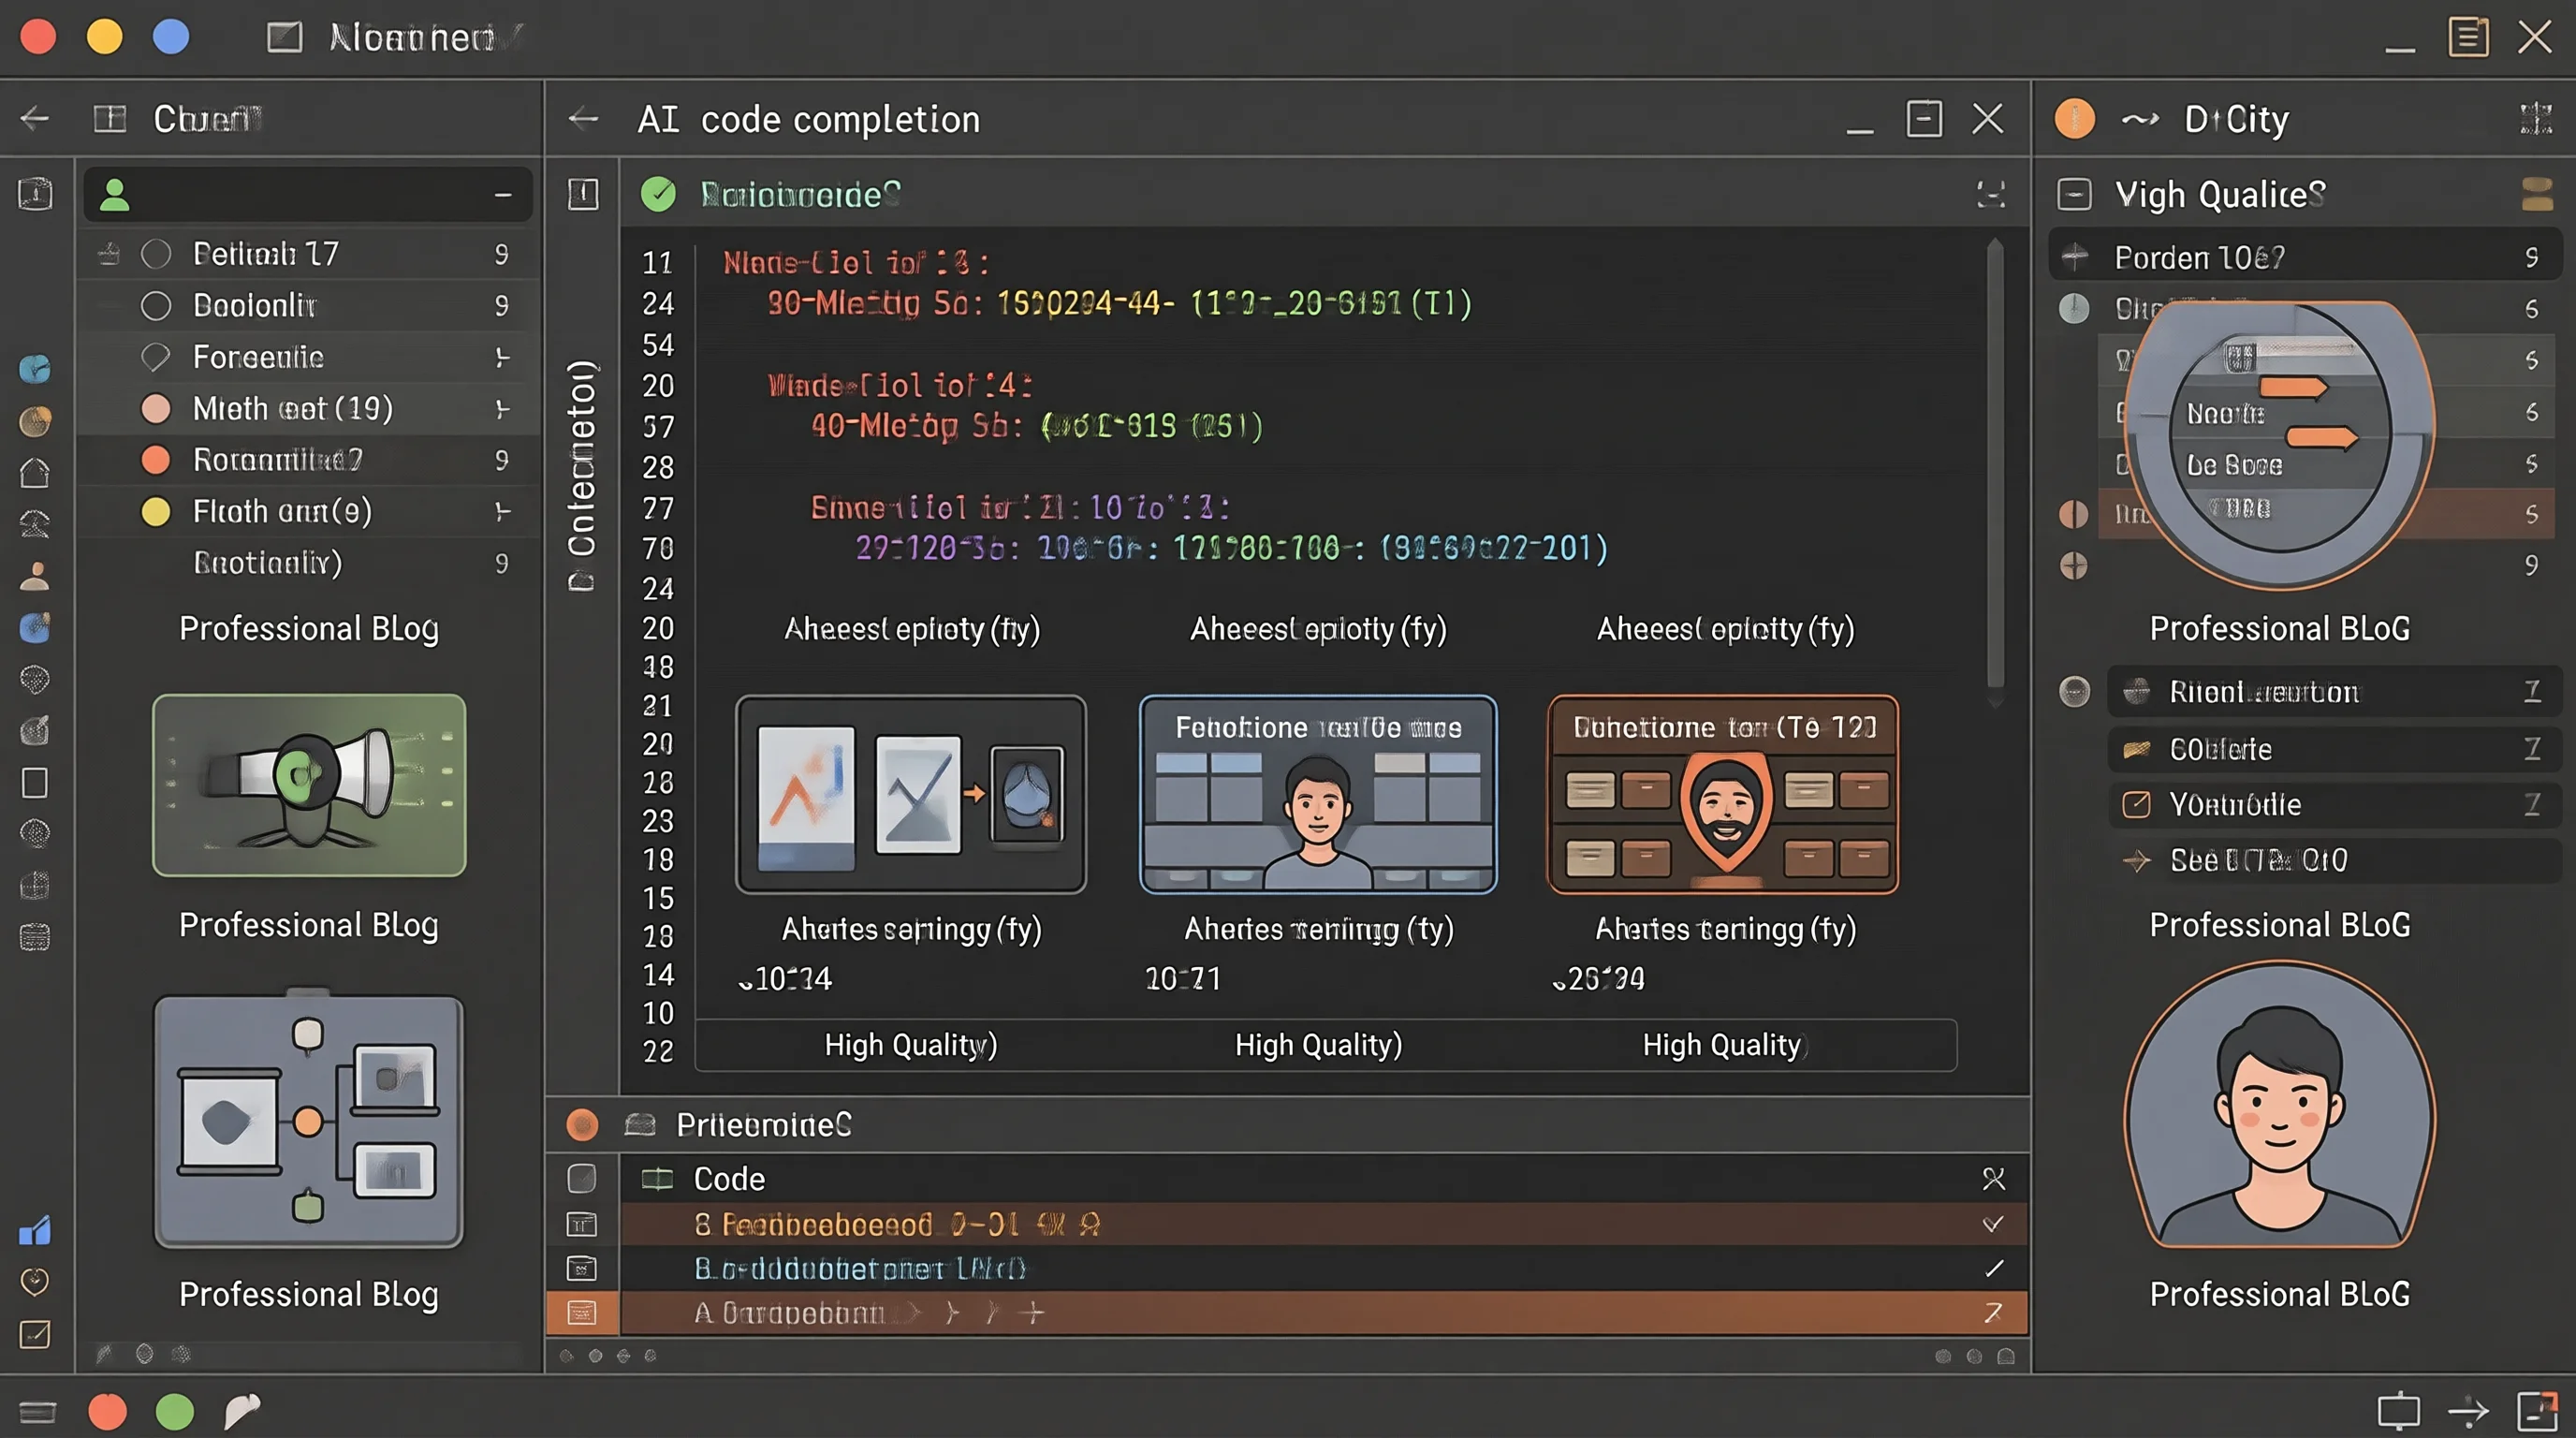Open the YOntnOdle row dropdown marker
2576x1438 pixels.
coord(2532,804)
